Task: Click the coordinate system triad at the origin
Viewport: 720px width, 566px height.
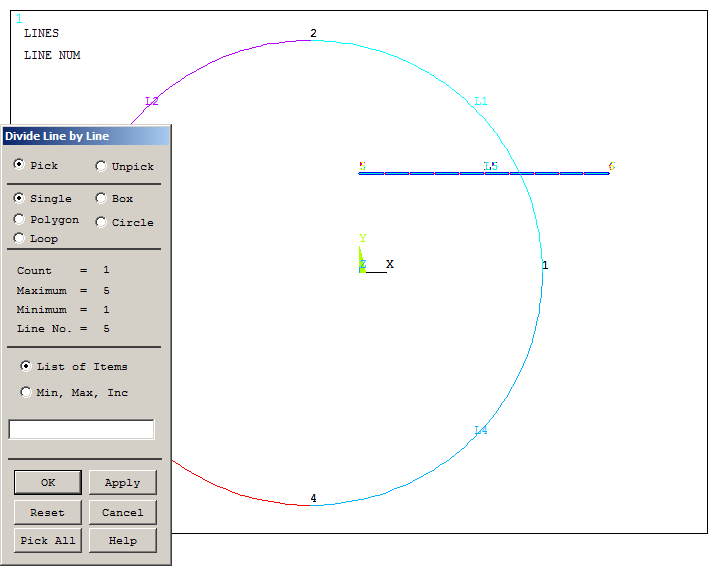Action: click(376, 255)
